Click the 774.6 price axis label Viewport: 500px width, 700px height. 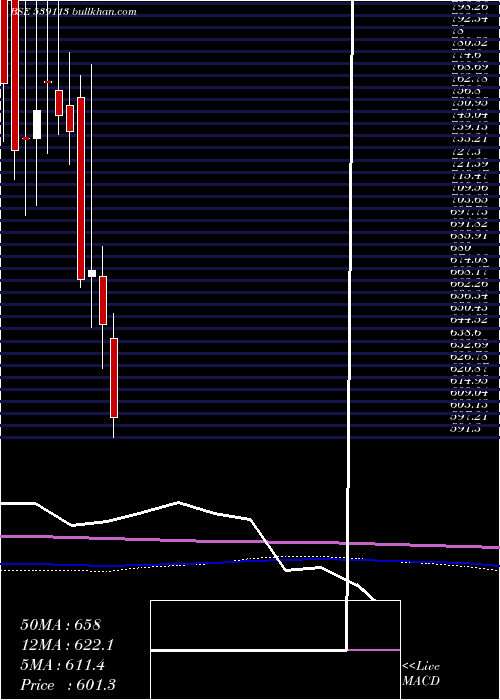pos(466,55)
